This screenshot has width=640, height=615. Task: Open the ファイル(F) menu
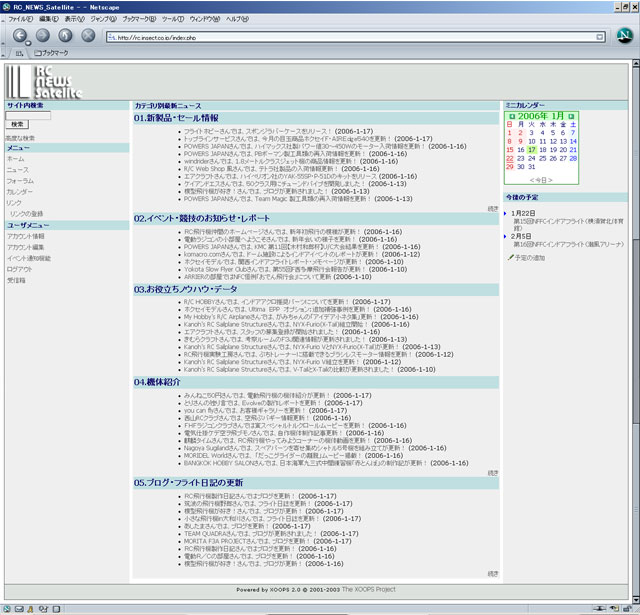click(20, 19)
